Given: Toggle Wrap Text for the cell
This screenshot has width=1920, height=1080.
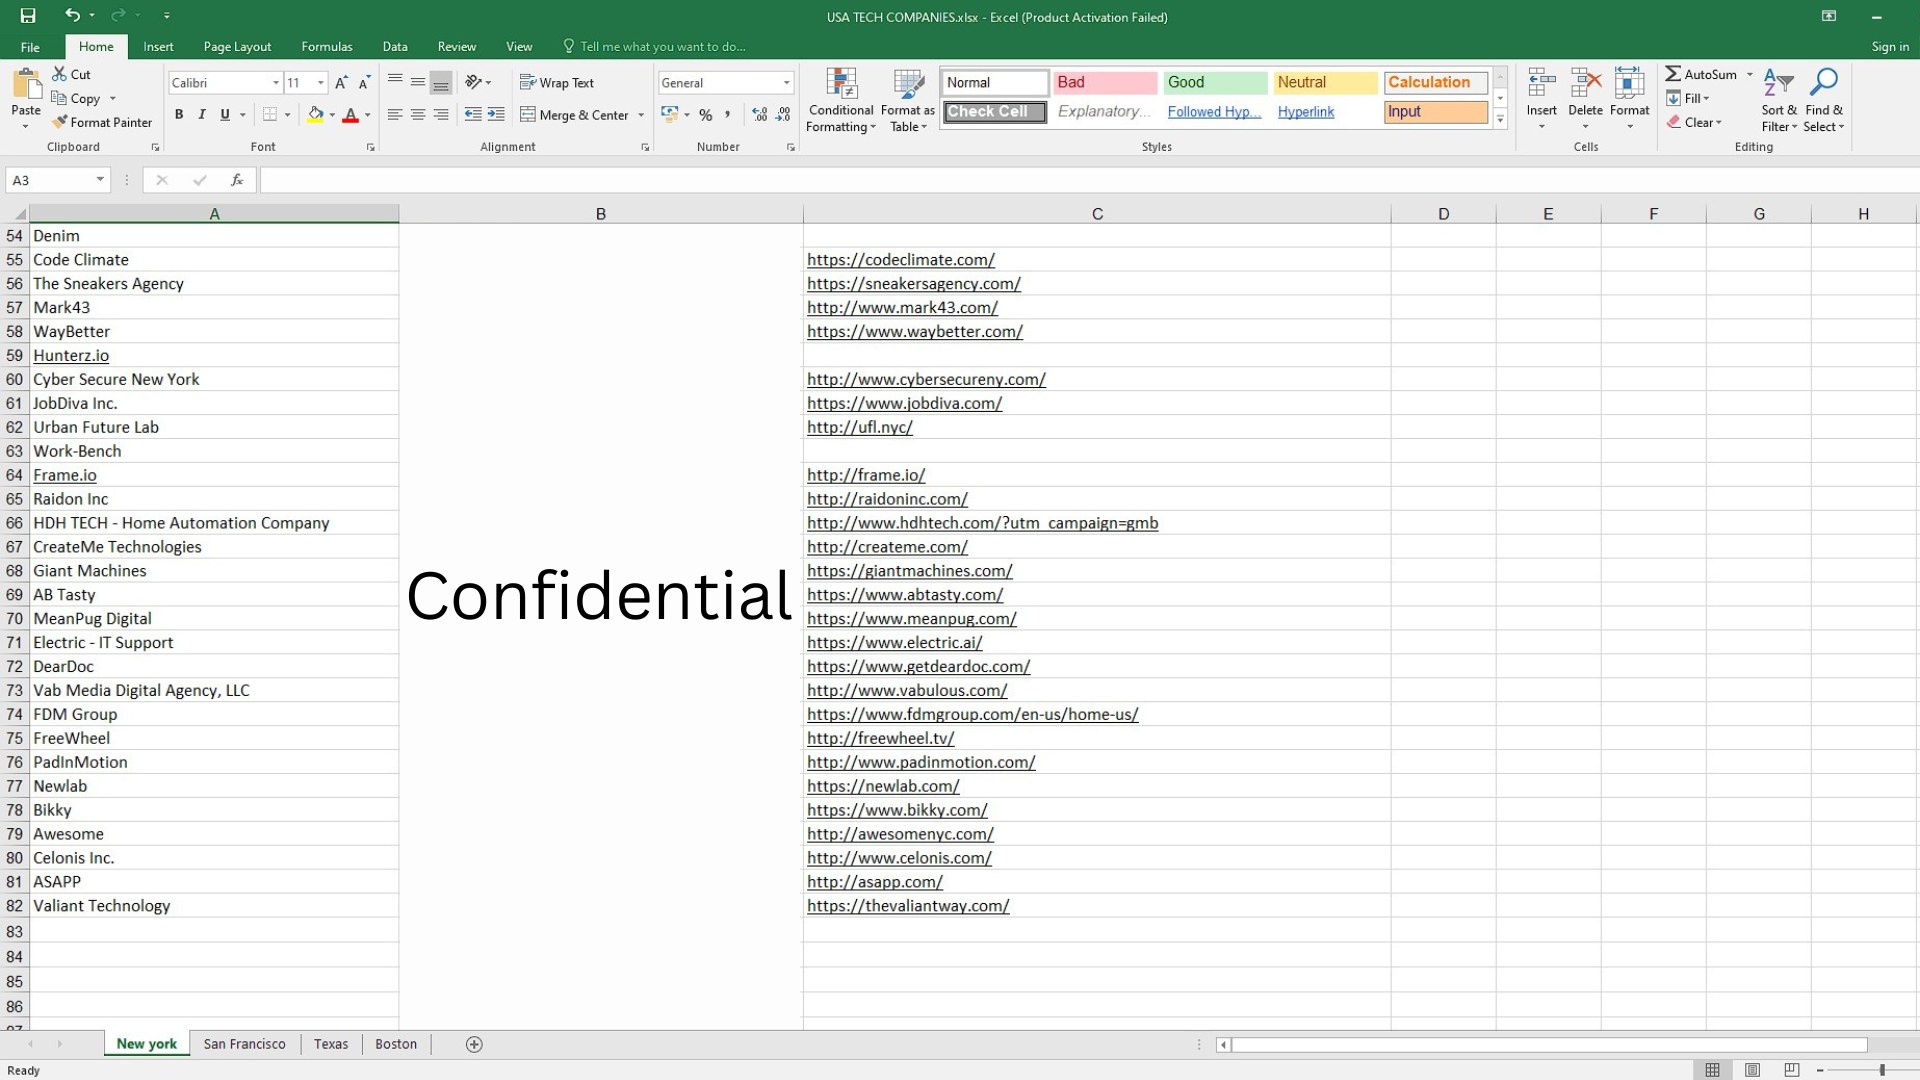Looking at the screenshot, I should coord(557,83).
